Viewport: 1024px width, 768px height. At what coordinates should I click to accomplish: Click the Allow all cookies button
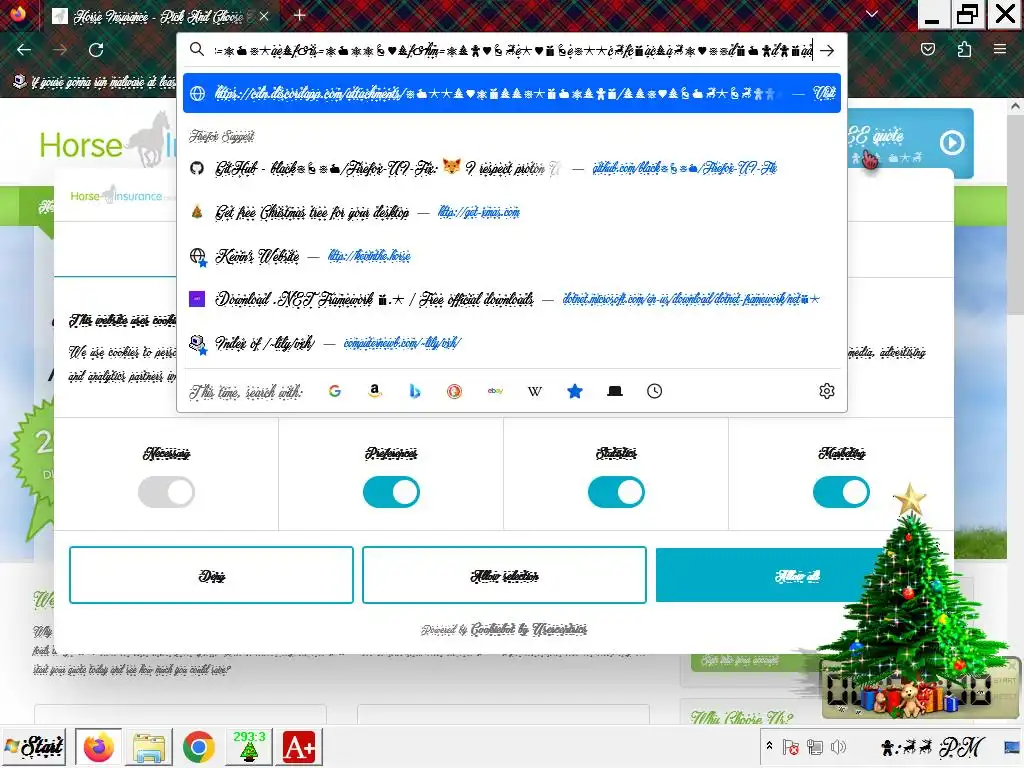click(x=797, y=575)
